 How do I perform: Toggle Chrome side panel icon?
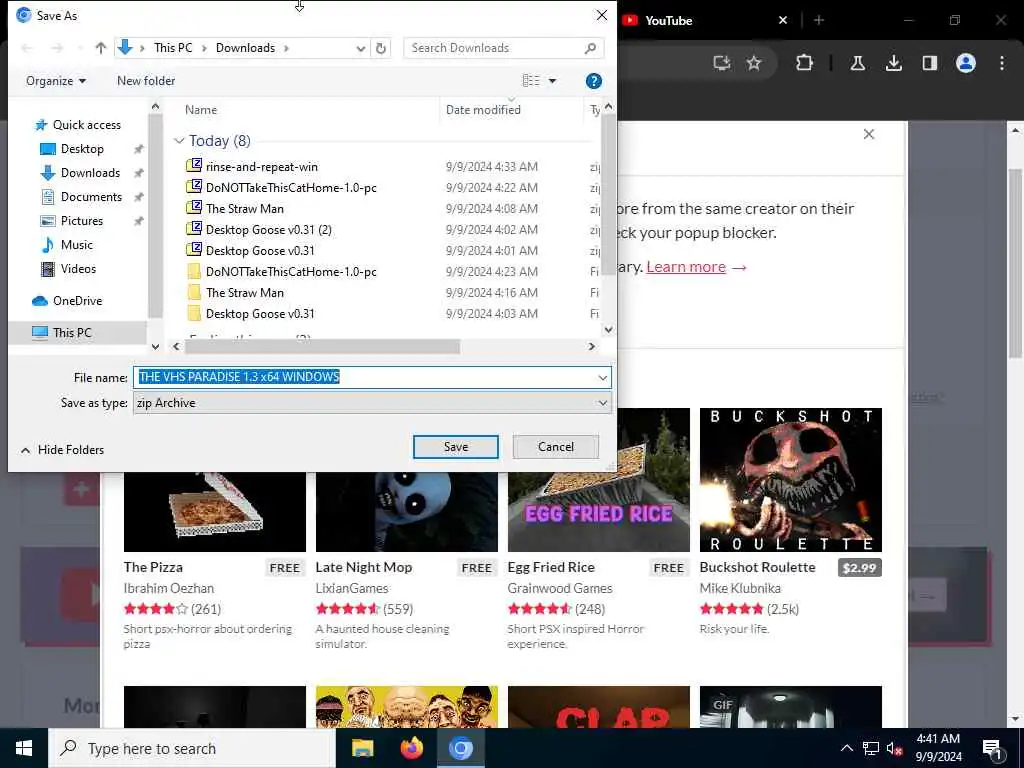[x=930, y=63]
